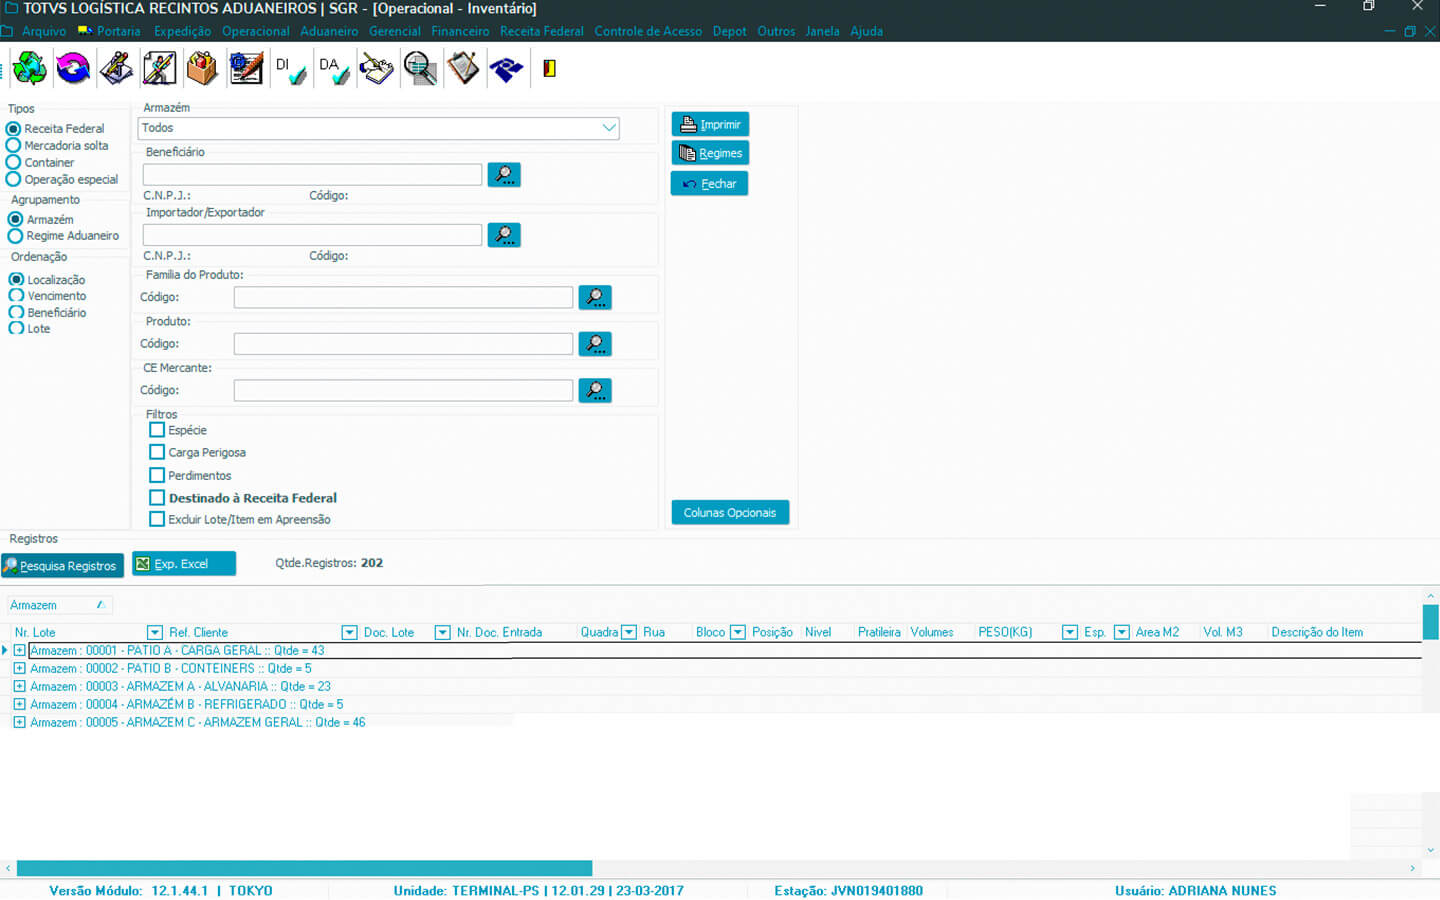Click the search icon beside Produto code field
Screen dimensions: 1440x900
click(595, 344)
